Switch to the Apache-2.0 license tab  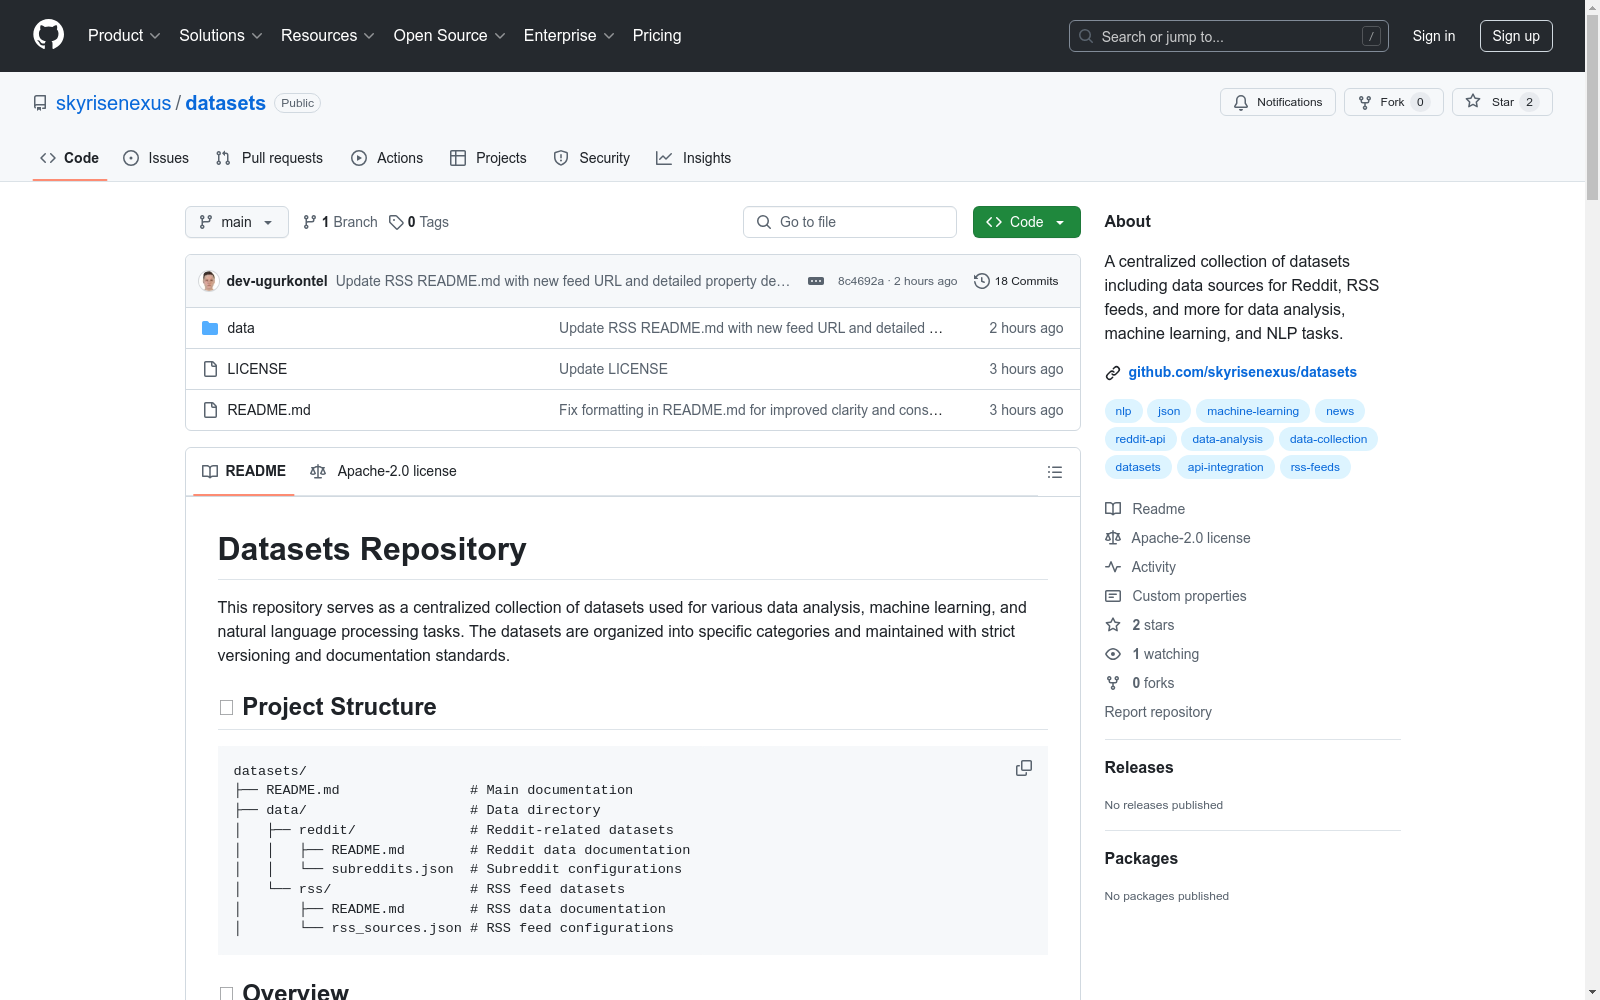[383, 471]
